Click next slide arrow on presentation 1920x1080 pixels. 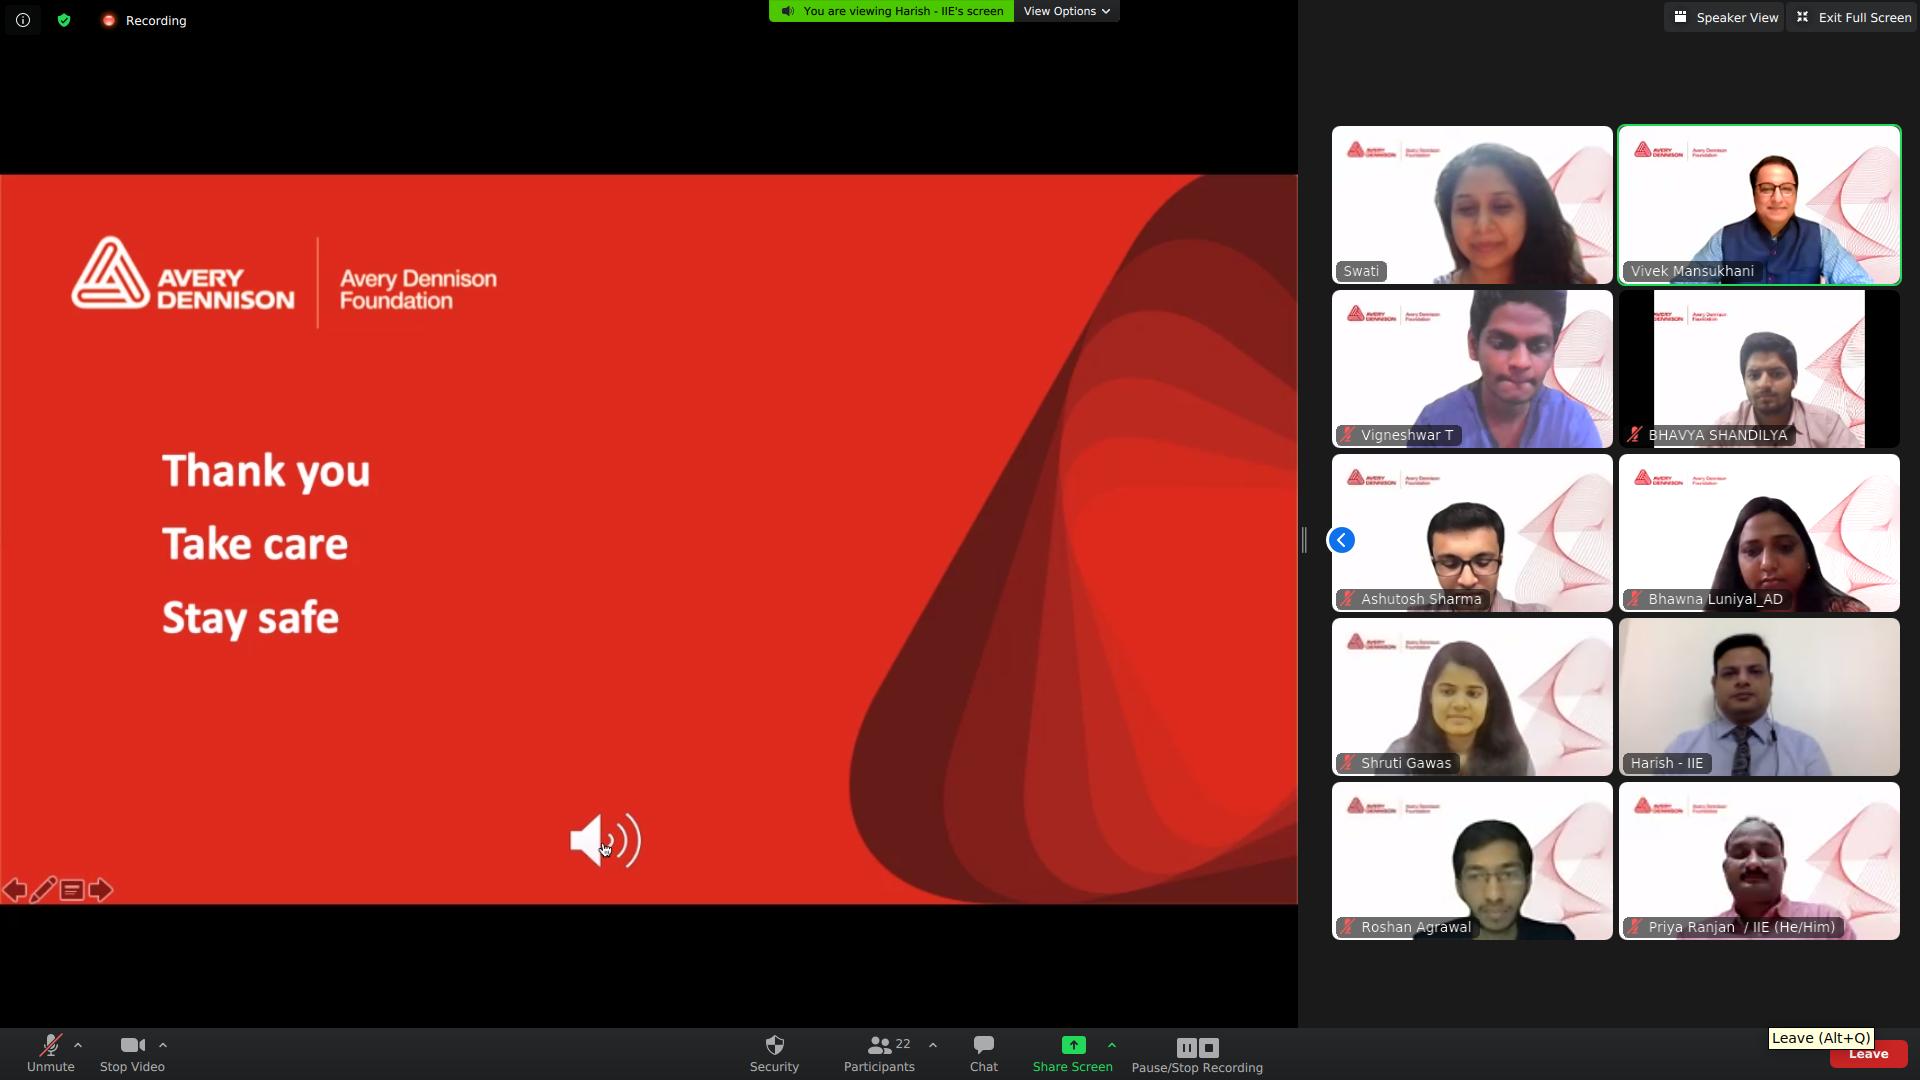point(101,889)
